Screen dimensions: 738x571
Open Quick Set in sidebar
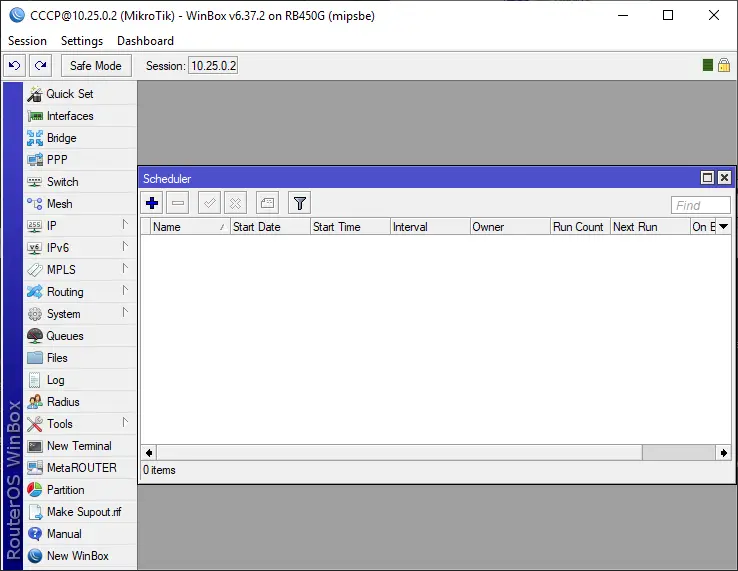pyautogui.click(x=80, y=94)
